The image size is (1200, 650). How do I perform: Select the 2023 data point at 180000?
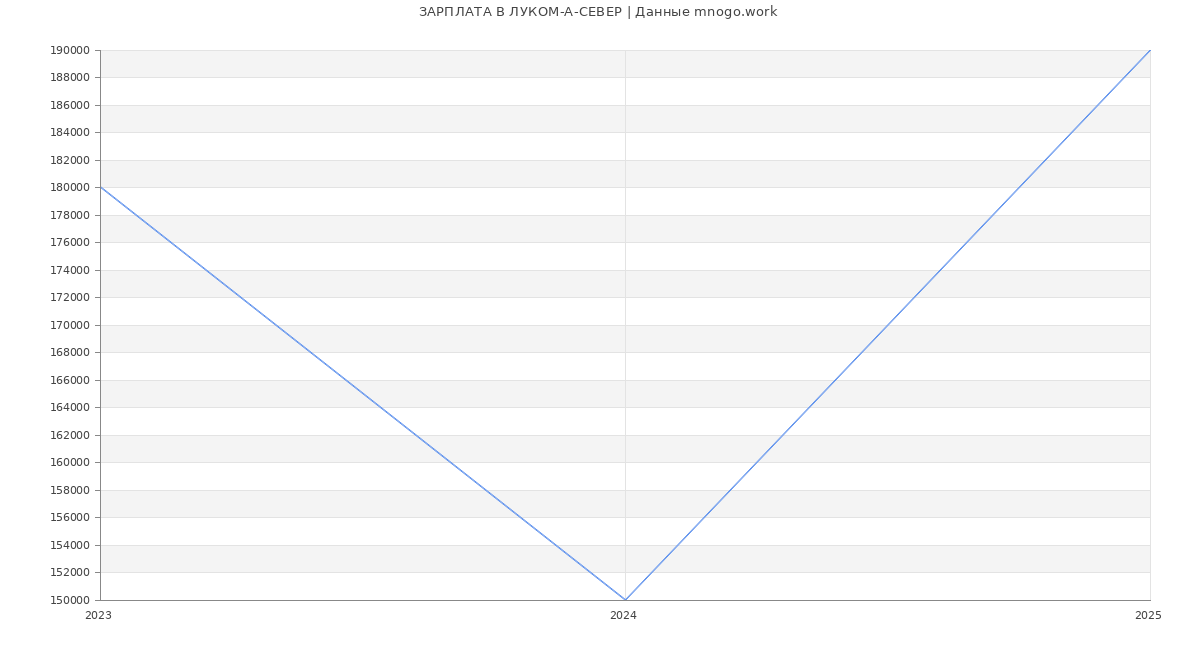[x=100, y=187]
